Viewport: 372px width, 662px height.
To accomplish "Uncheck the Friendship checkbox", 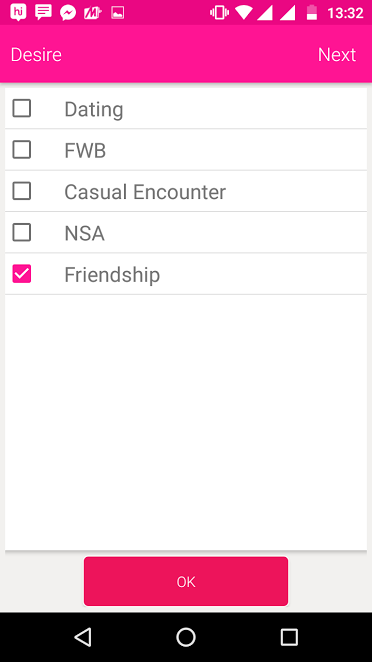I will point(22,274).
